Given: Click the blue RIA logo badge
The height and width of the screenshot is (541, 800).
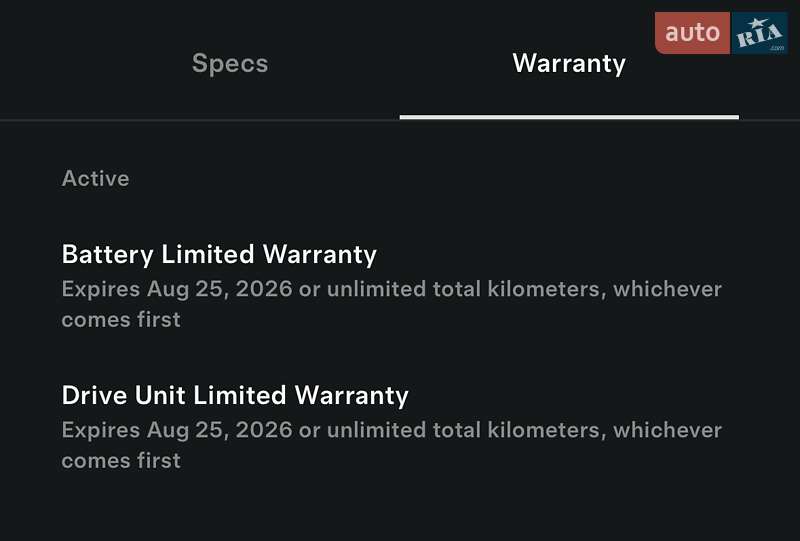Looking at the screenshot, I should pos(760,33).
